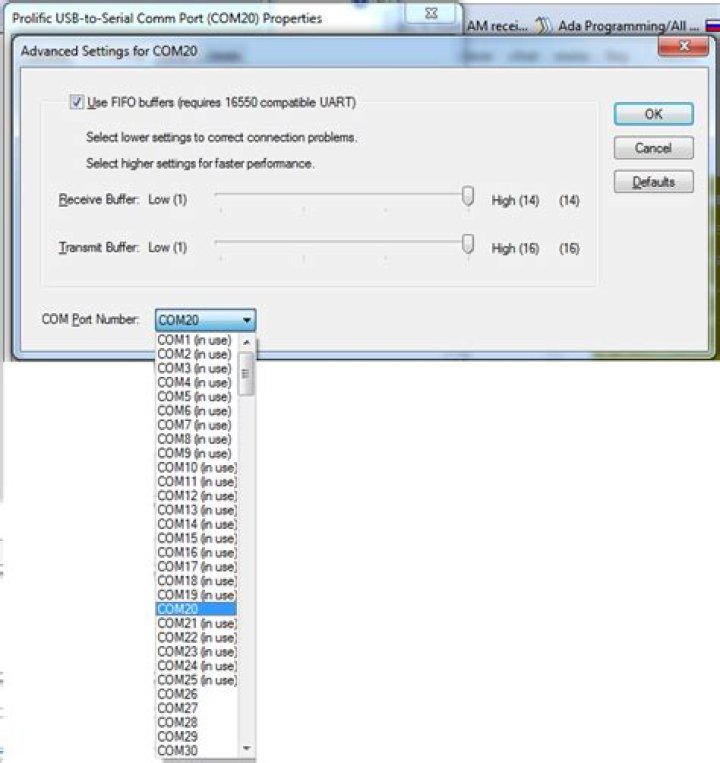Image resolution: width=720 pixels, height=763 pixels.
Task: Collapse the COM Port Number combo box
Action: point(205,320)
